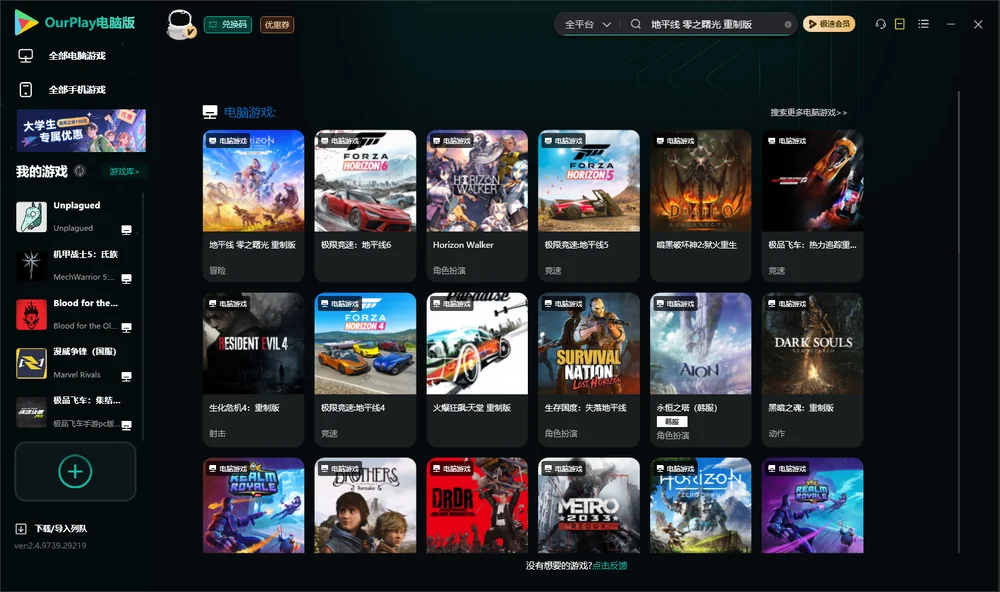Click the yellow mini-mode window icon
This screenshot has width=1000, height=592.
click(x=899, y=24)
